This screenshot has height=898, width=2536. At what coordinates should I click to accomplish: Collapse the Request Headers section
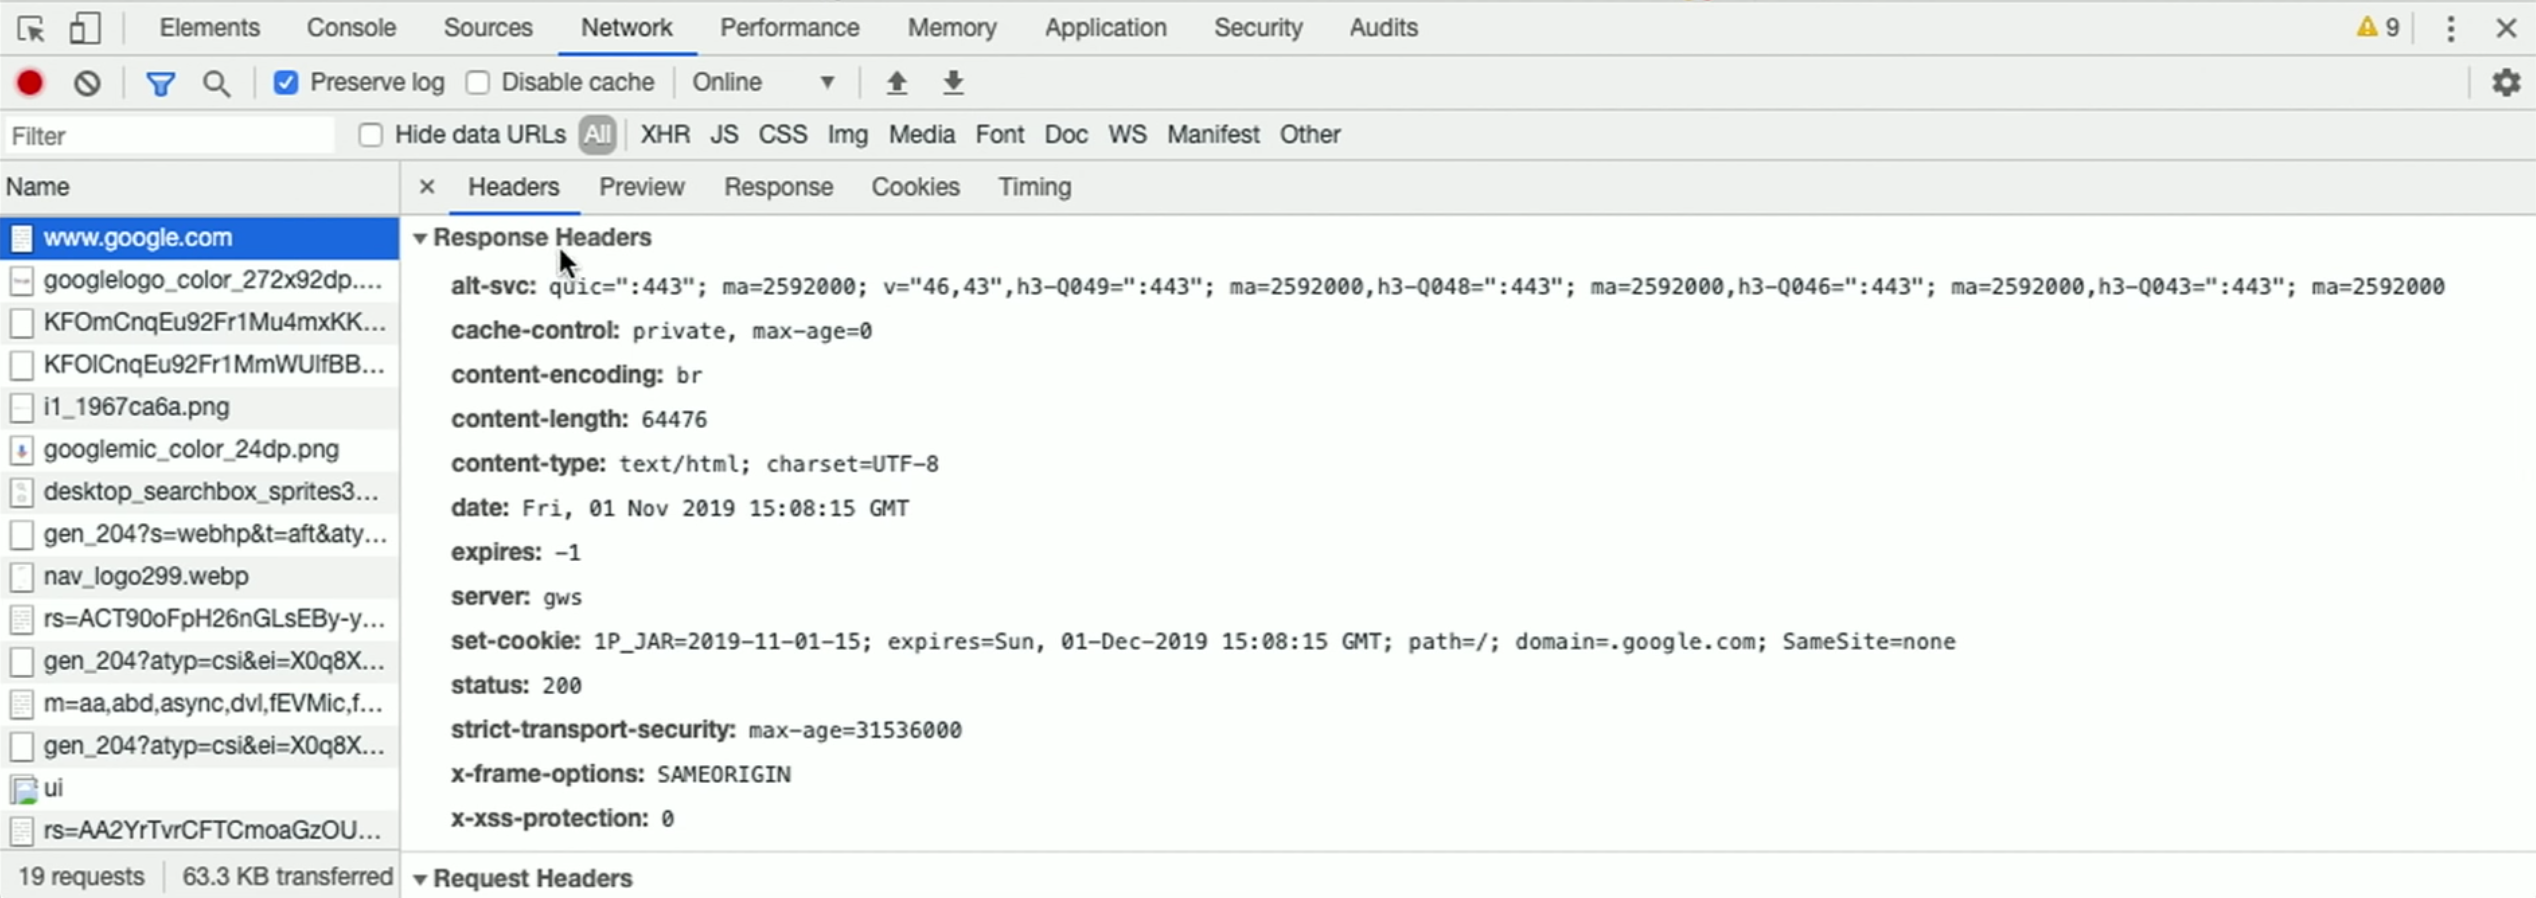point(421,879)
